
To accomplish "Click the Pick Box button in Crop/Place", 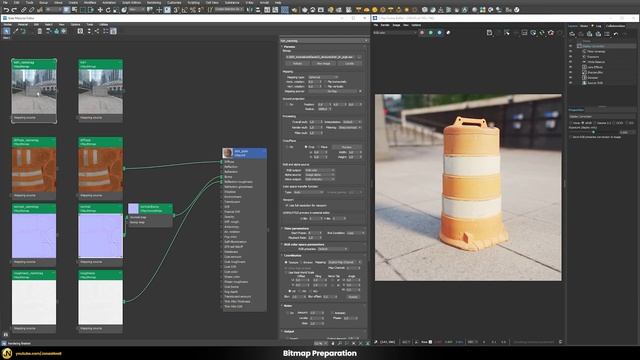I will [347, 147].
